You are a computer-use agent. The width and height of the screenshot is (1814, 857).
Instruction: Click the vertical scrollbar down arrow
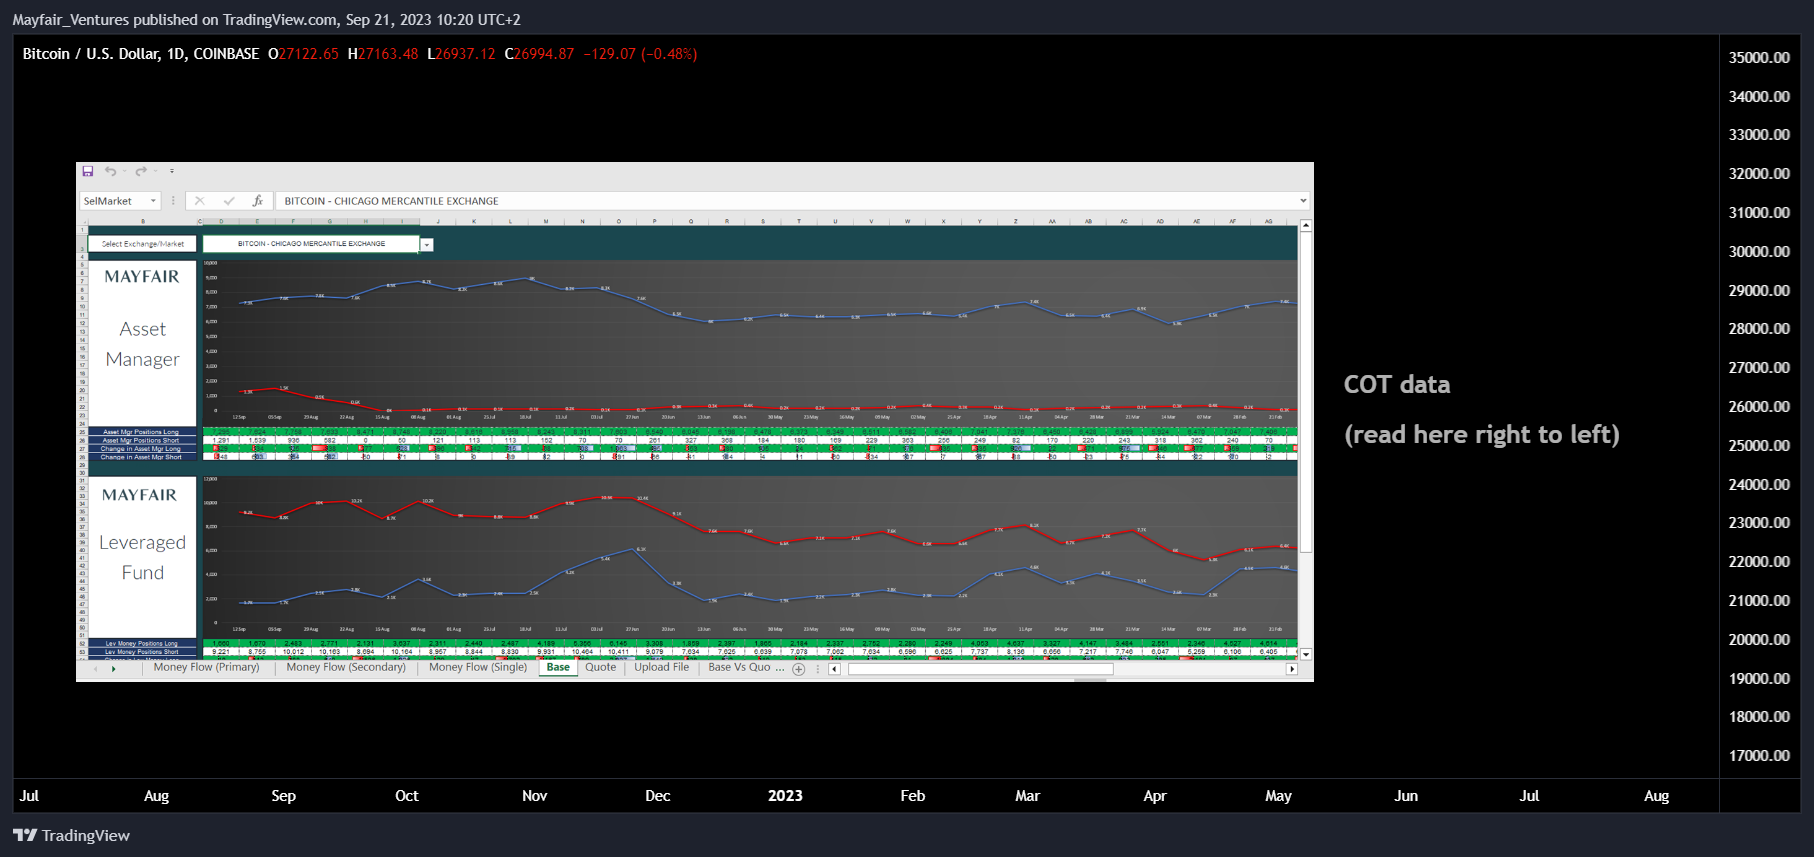click(x=1305, y=654)
